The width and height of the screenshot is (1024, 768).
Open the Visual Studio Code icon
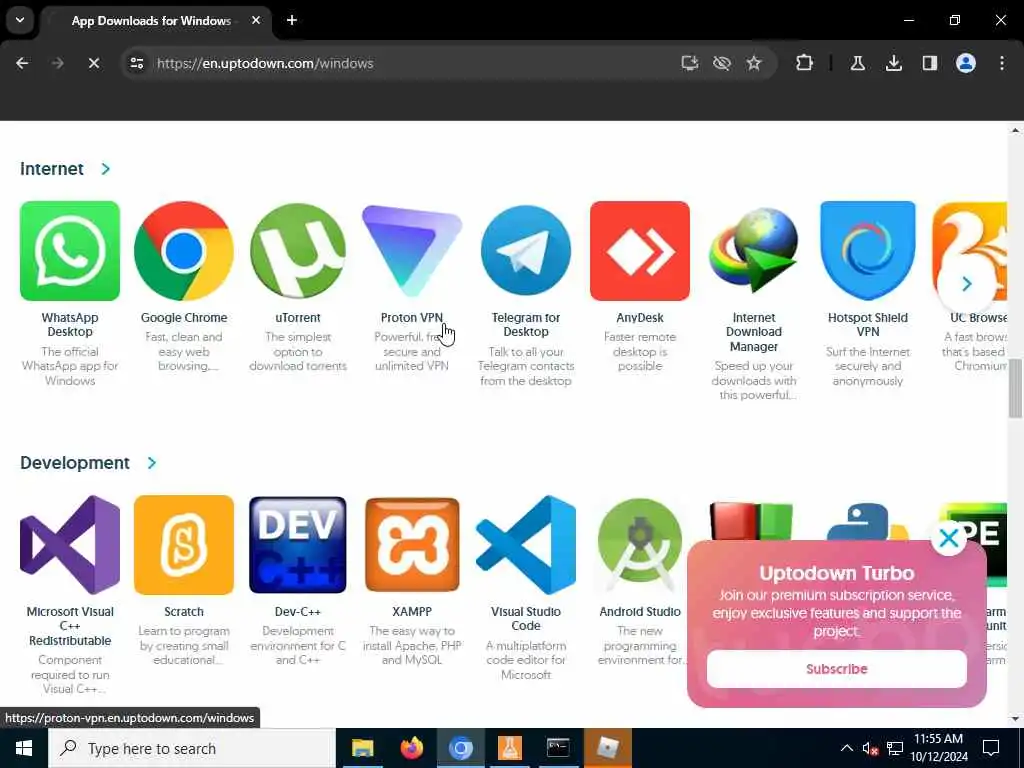coord(526,545)
